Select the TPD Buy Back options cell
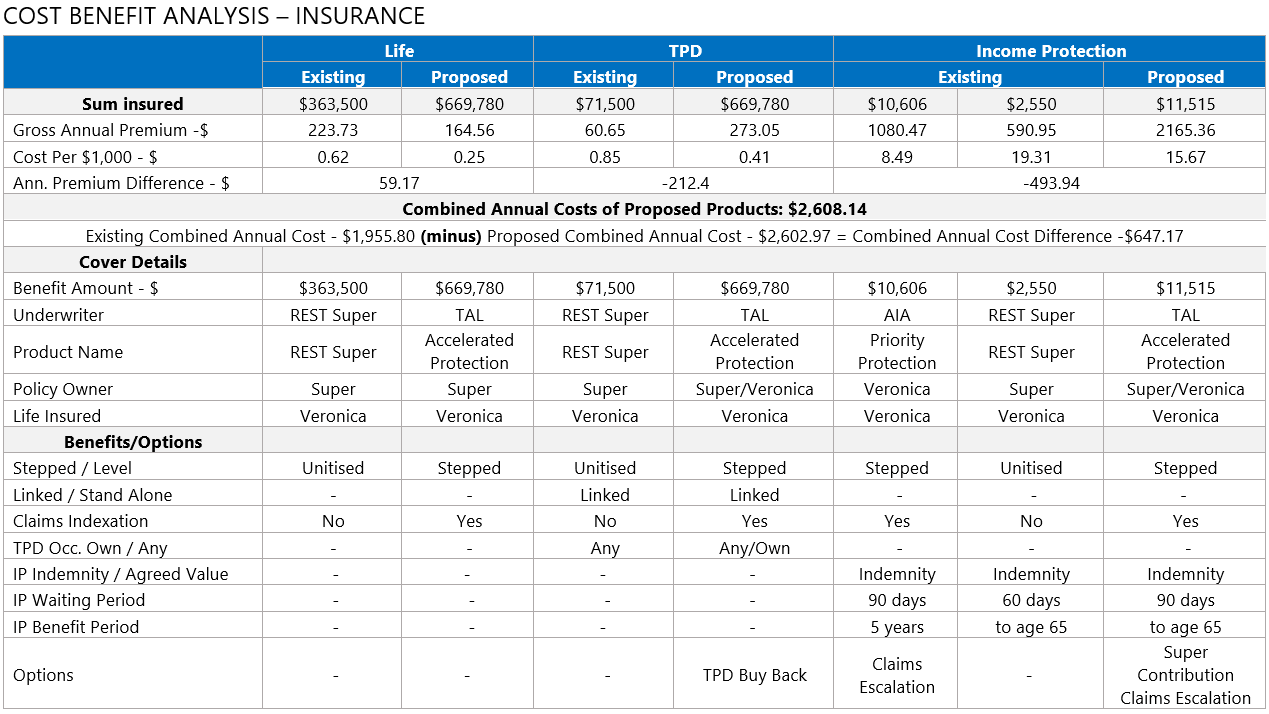The height and width of the screenshot is (714, 1269). (754, 675)
